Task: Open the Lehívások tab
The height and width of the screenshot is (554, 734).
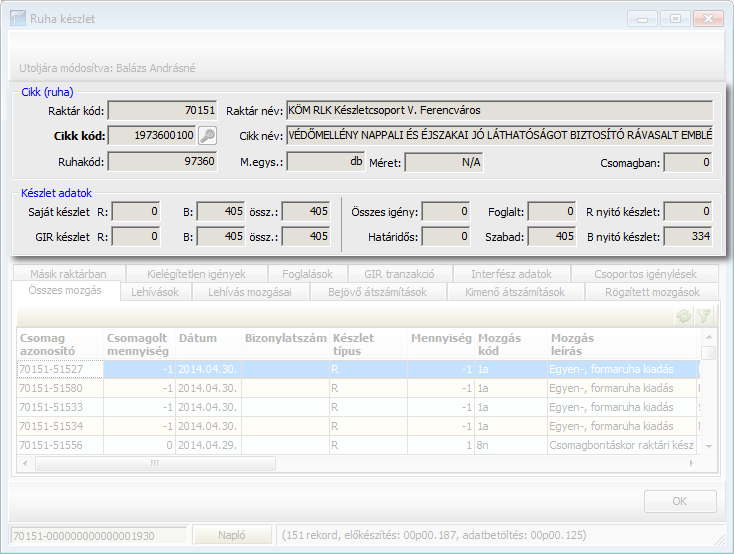Action: click(155, 292)
